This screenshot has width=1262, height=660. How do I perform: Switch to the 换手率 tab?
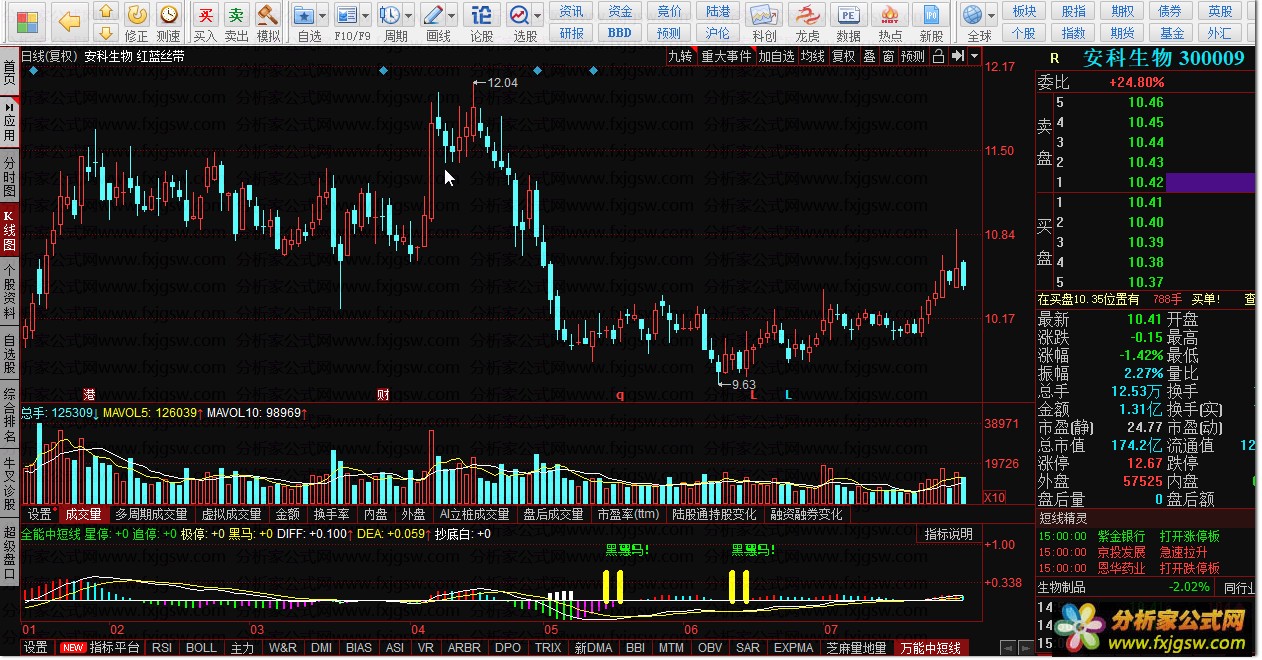(x=331, y=514)
